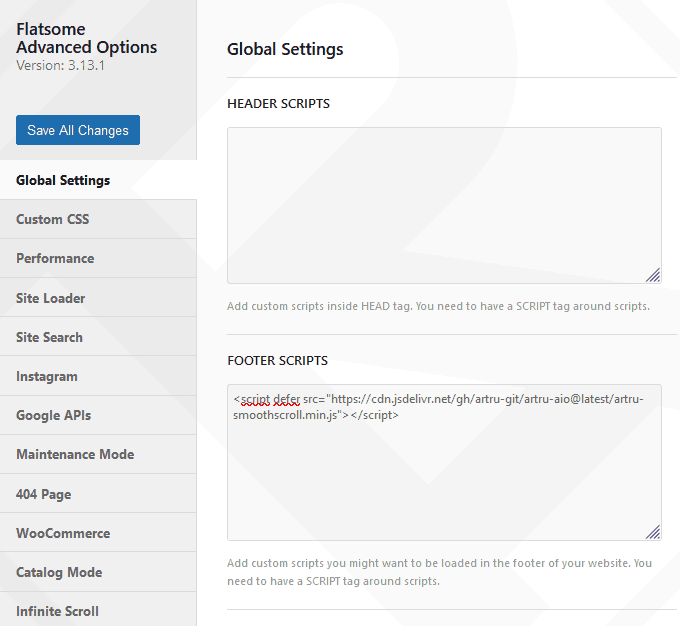Switch to the 404 Page settings

coord(98,494)
